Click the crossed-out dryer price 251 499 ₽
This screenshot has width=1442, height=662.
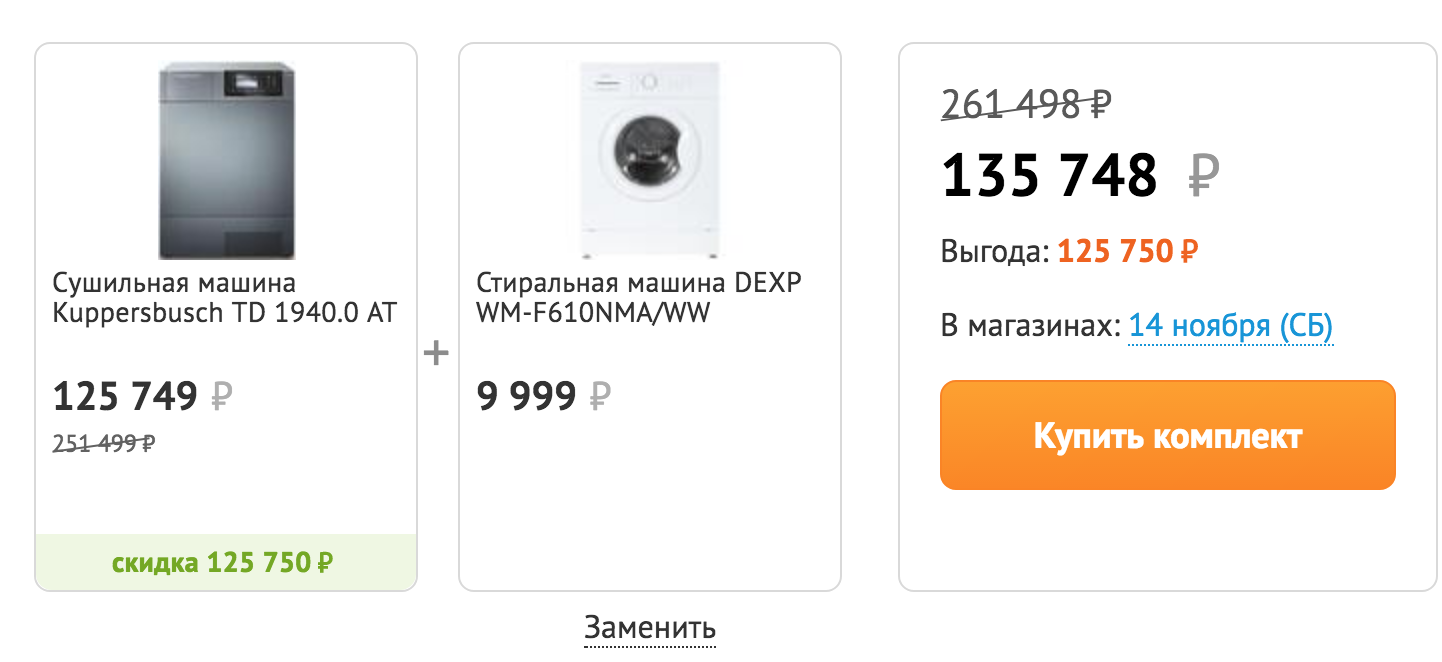coord(104,442)
